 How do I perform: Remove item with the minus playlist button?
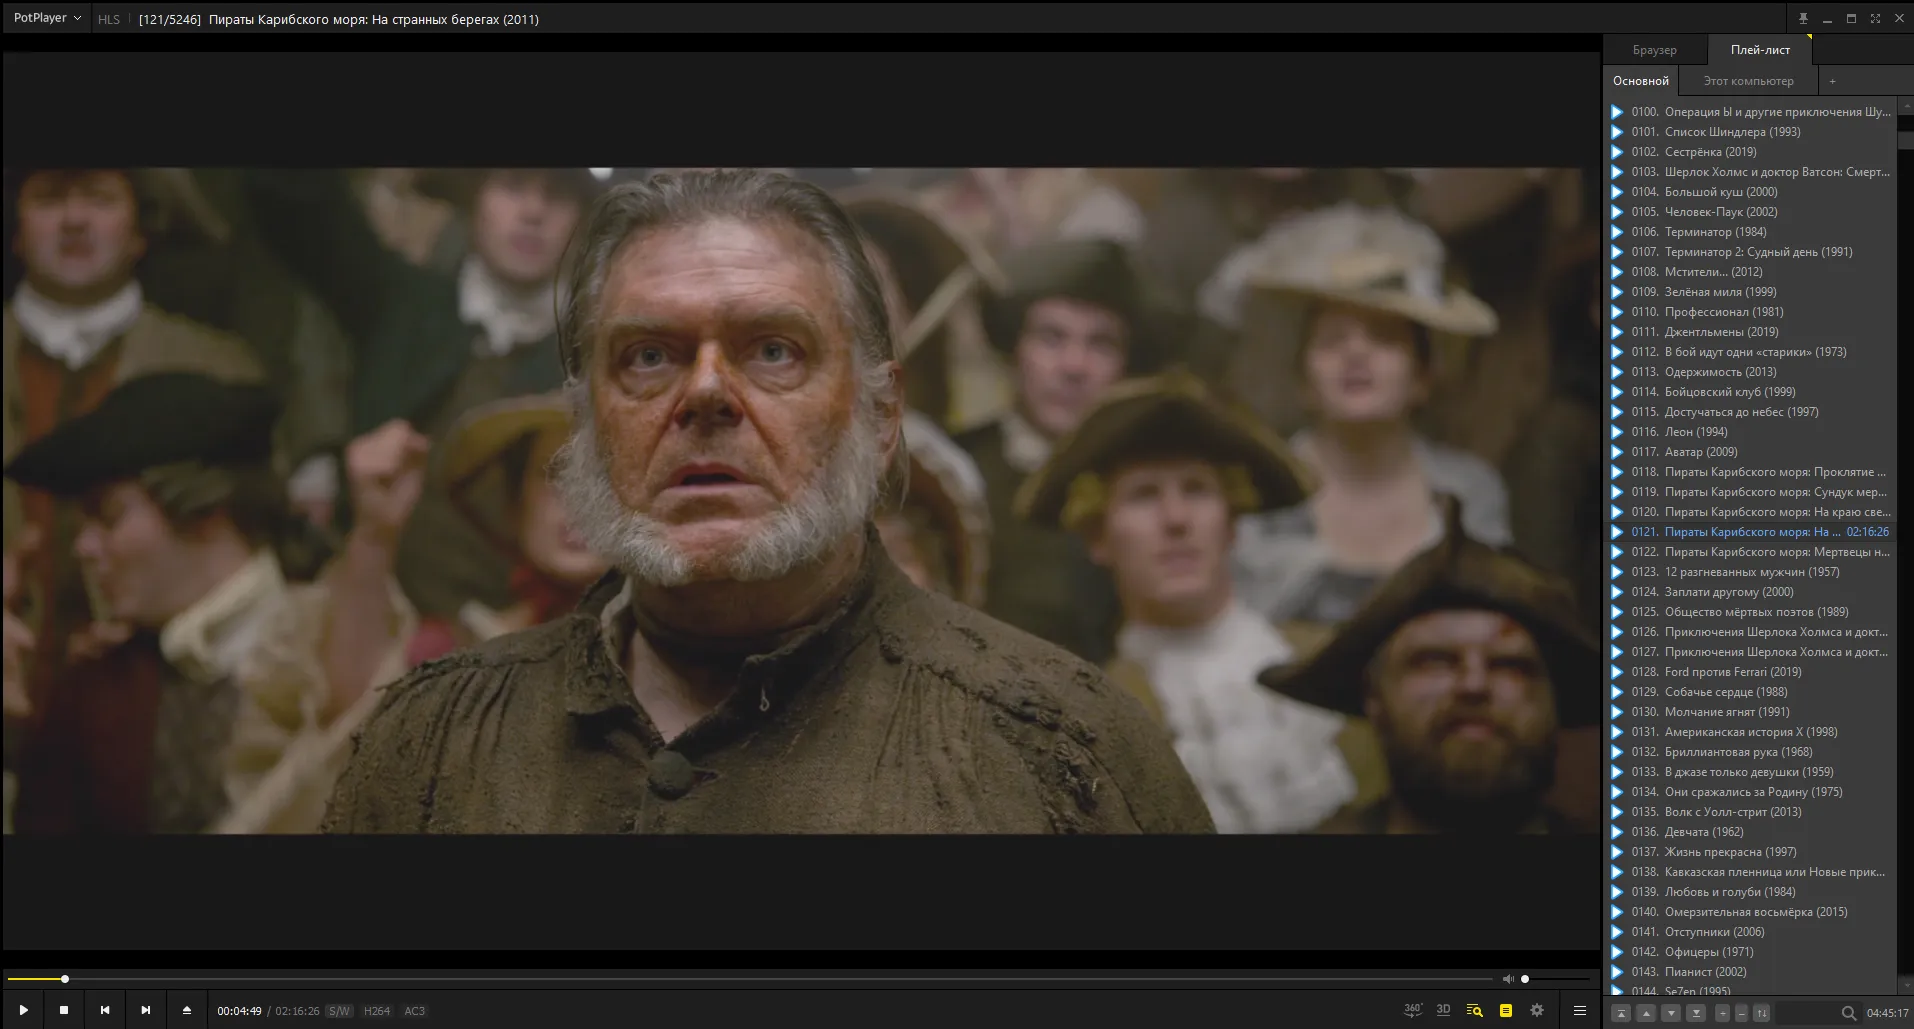point(1741,1013)
